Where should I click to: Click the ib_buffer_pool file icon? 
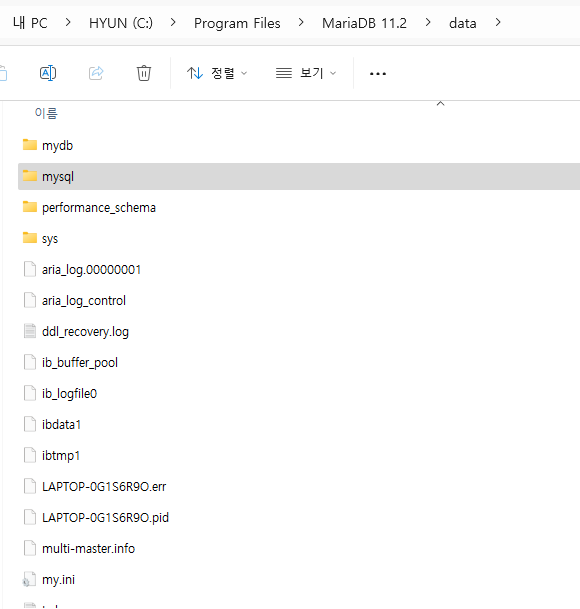[x=30, y=362]
